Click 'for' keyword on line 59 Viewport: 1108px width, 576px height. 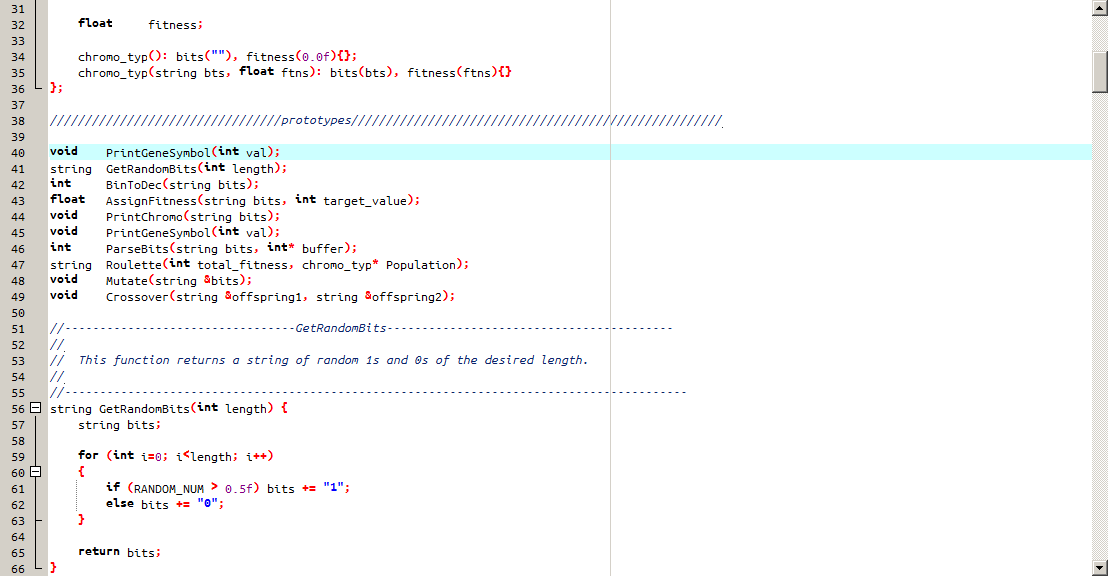click(88, 456)
